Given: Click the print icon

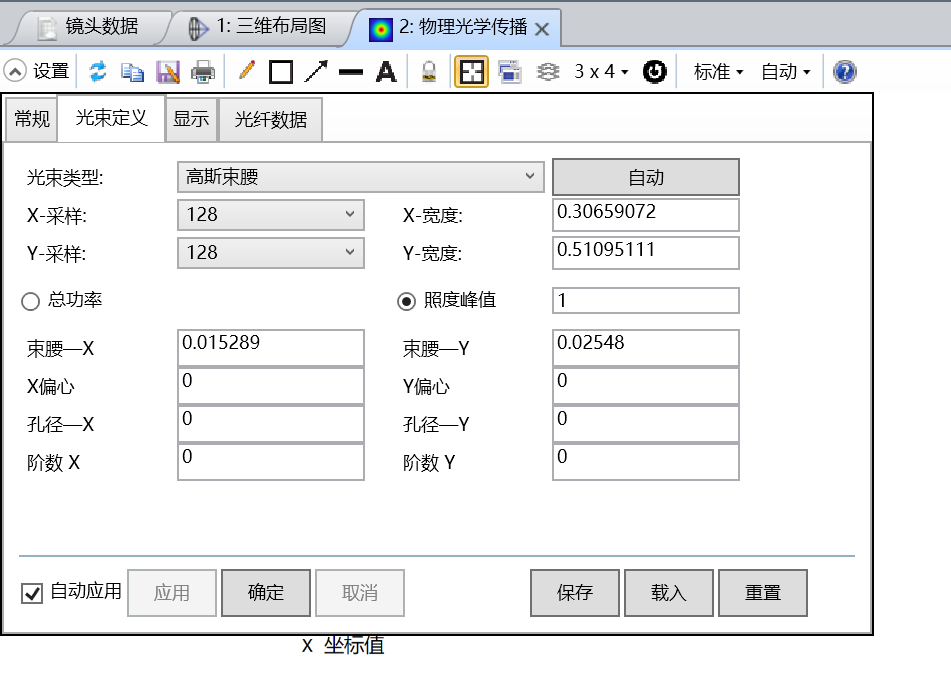Looking at the screenshot, I should pyautogui.click(x=203, y=72).
